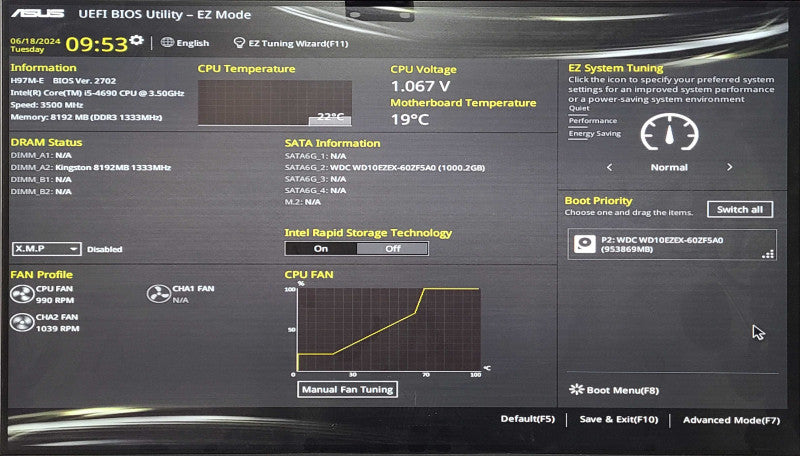Screen dimensions: 800x456
Task: Select next system tuning mode with right arrow
Action: pos(730,167)
